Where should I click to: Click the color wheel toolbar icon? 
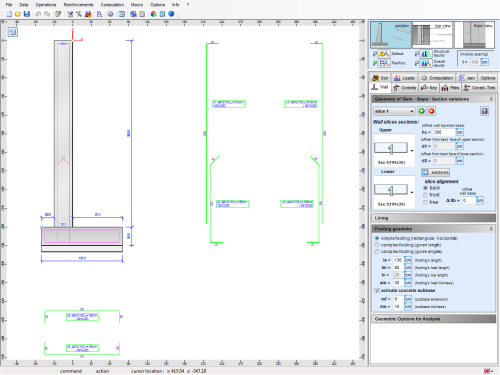153,14
